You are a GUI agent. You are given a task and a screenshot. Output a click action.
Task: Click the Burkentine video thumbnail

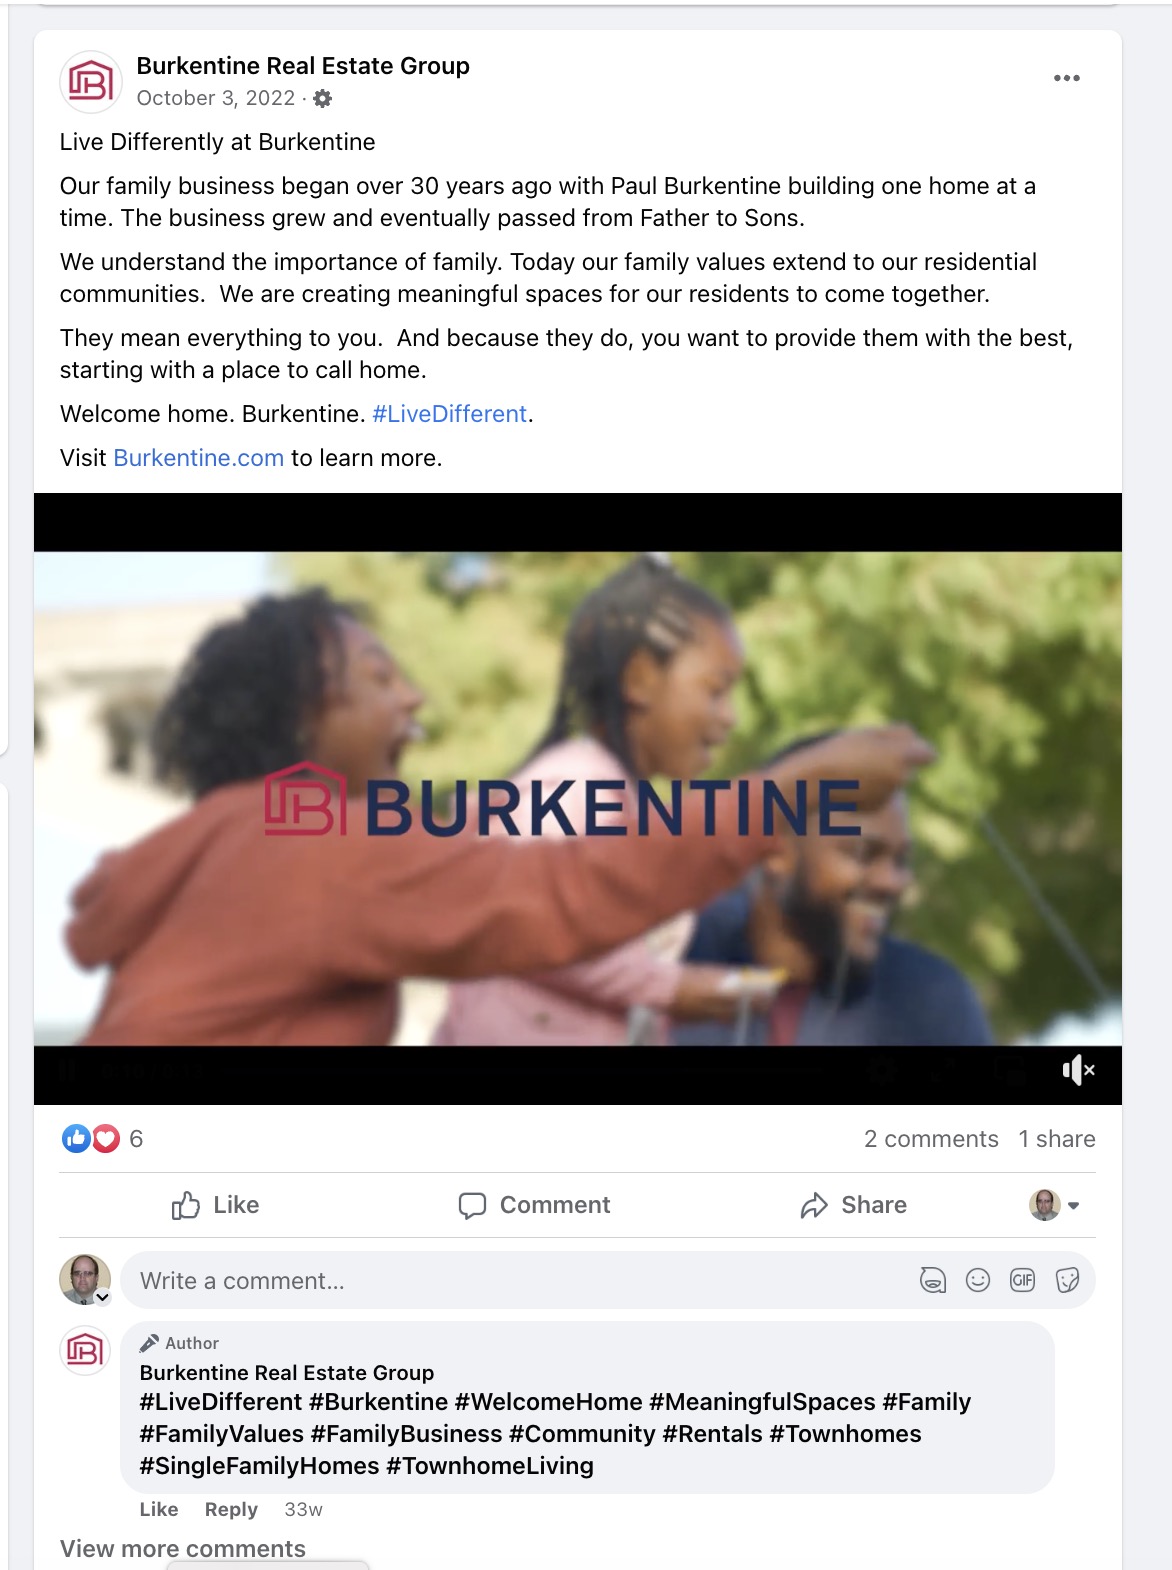(578, 798)
